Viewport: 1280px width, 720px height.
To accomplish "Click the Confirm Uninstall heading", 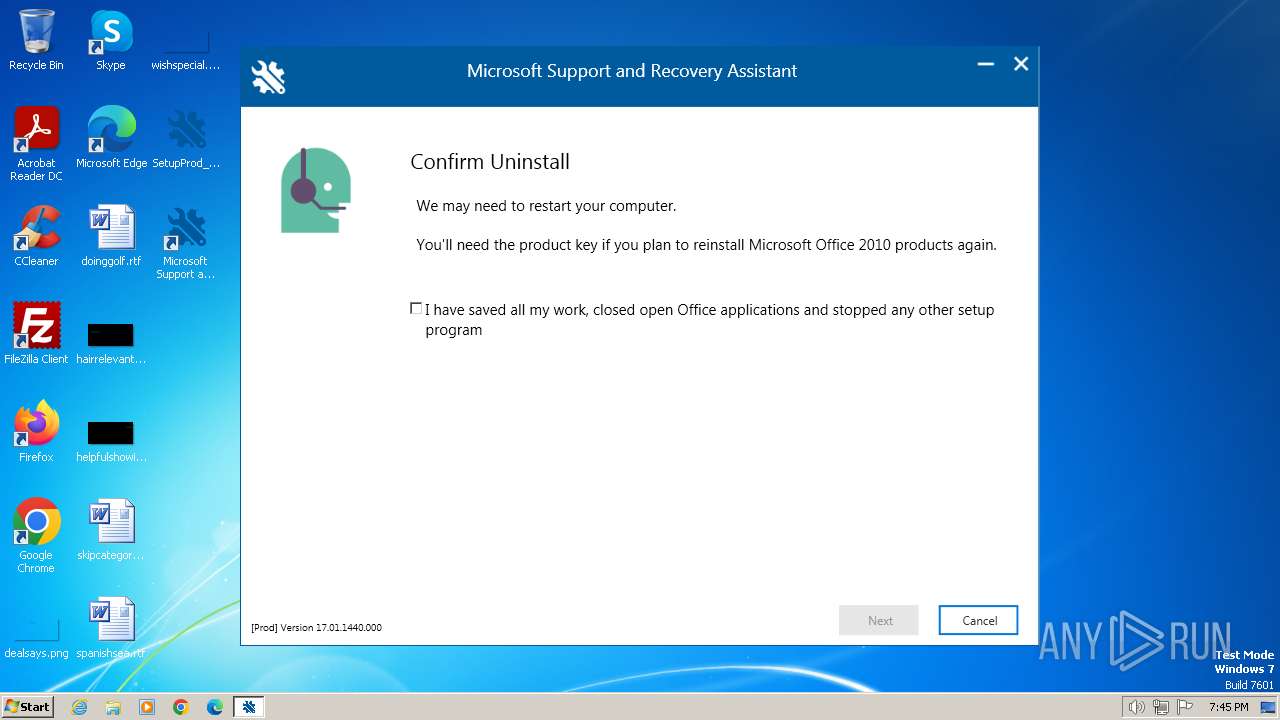I will click(x=490, y=162).
